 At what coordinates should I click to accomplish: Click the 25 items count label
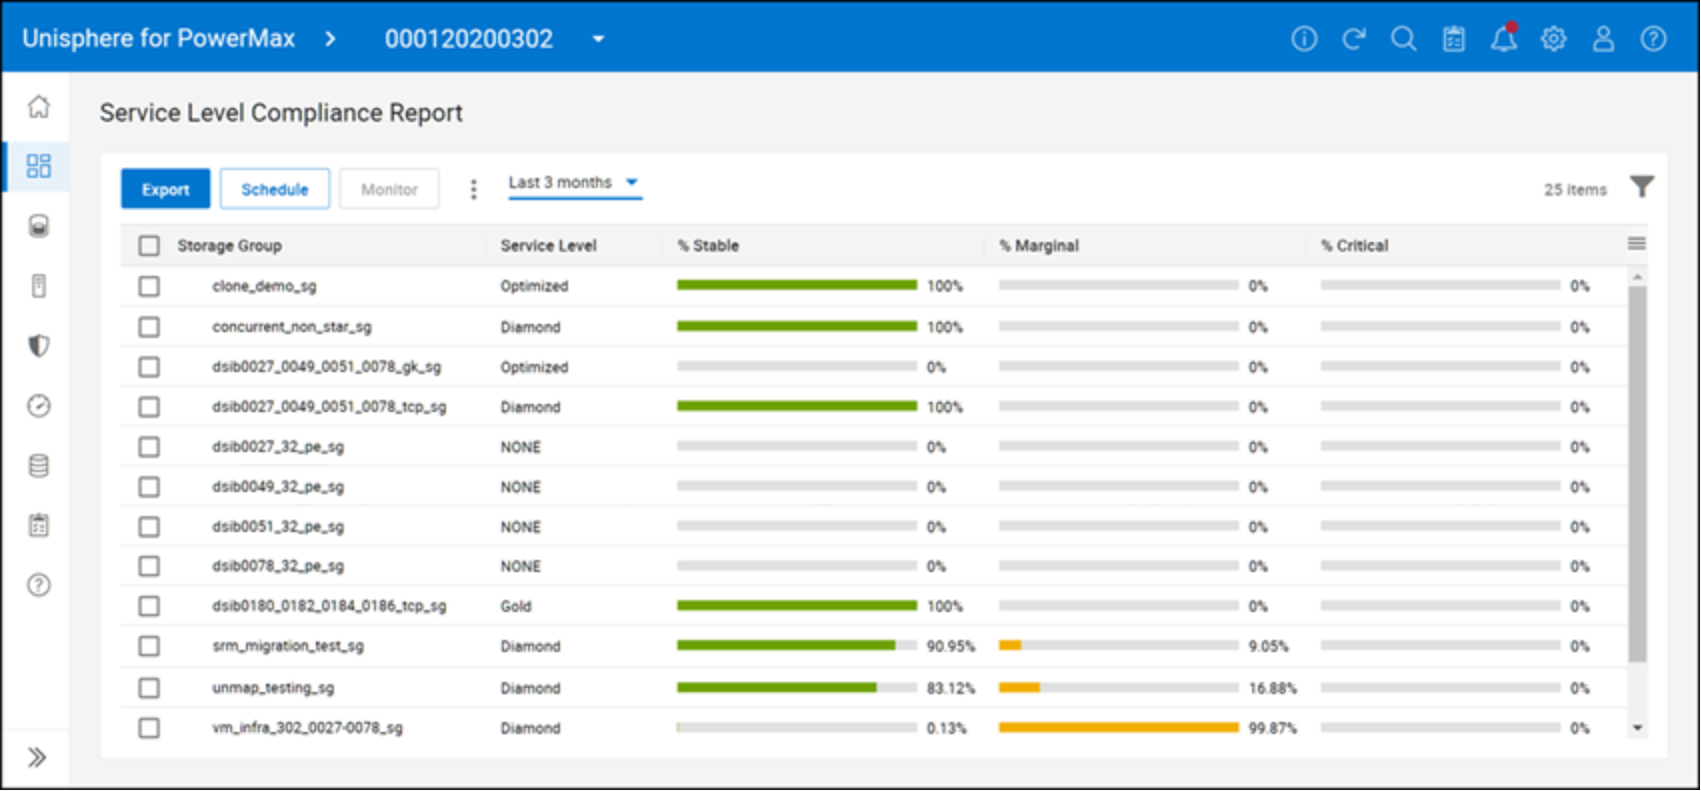pyautogui.click(x=1575, y=190)
